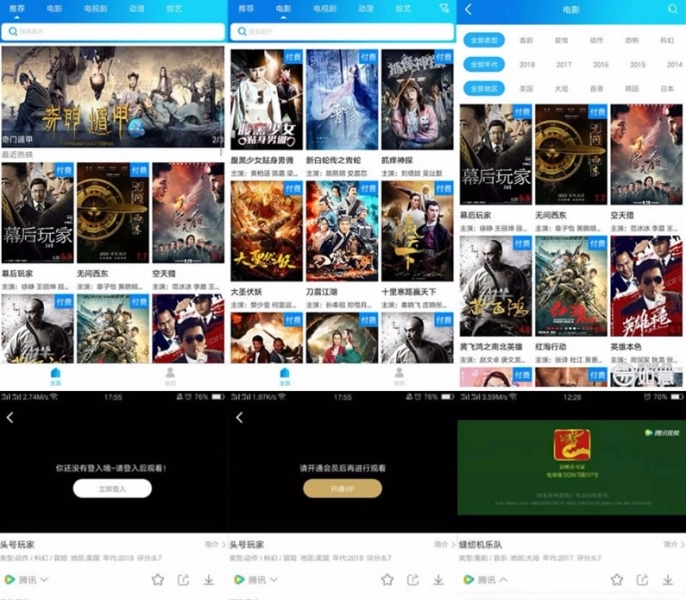Tap download icon under 缝纫机乐队
The image size is (686, 600).
[668, 580]
